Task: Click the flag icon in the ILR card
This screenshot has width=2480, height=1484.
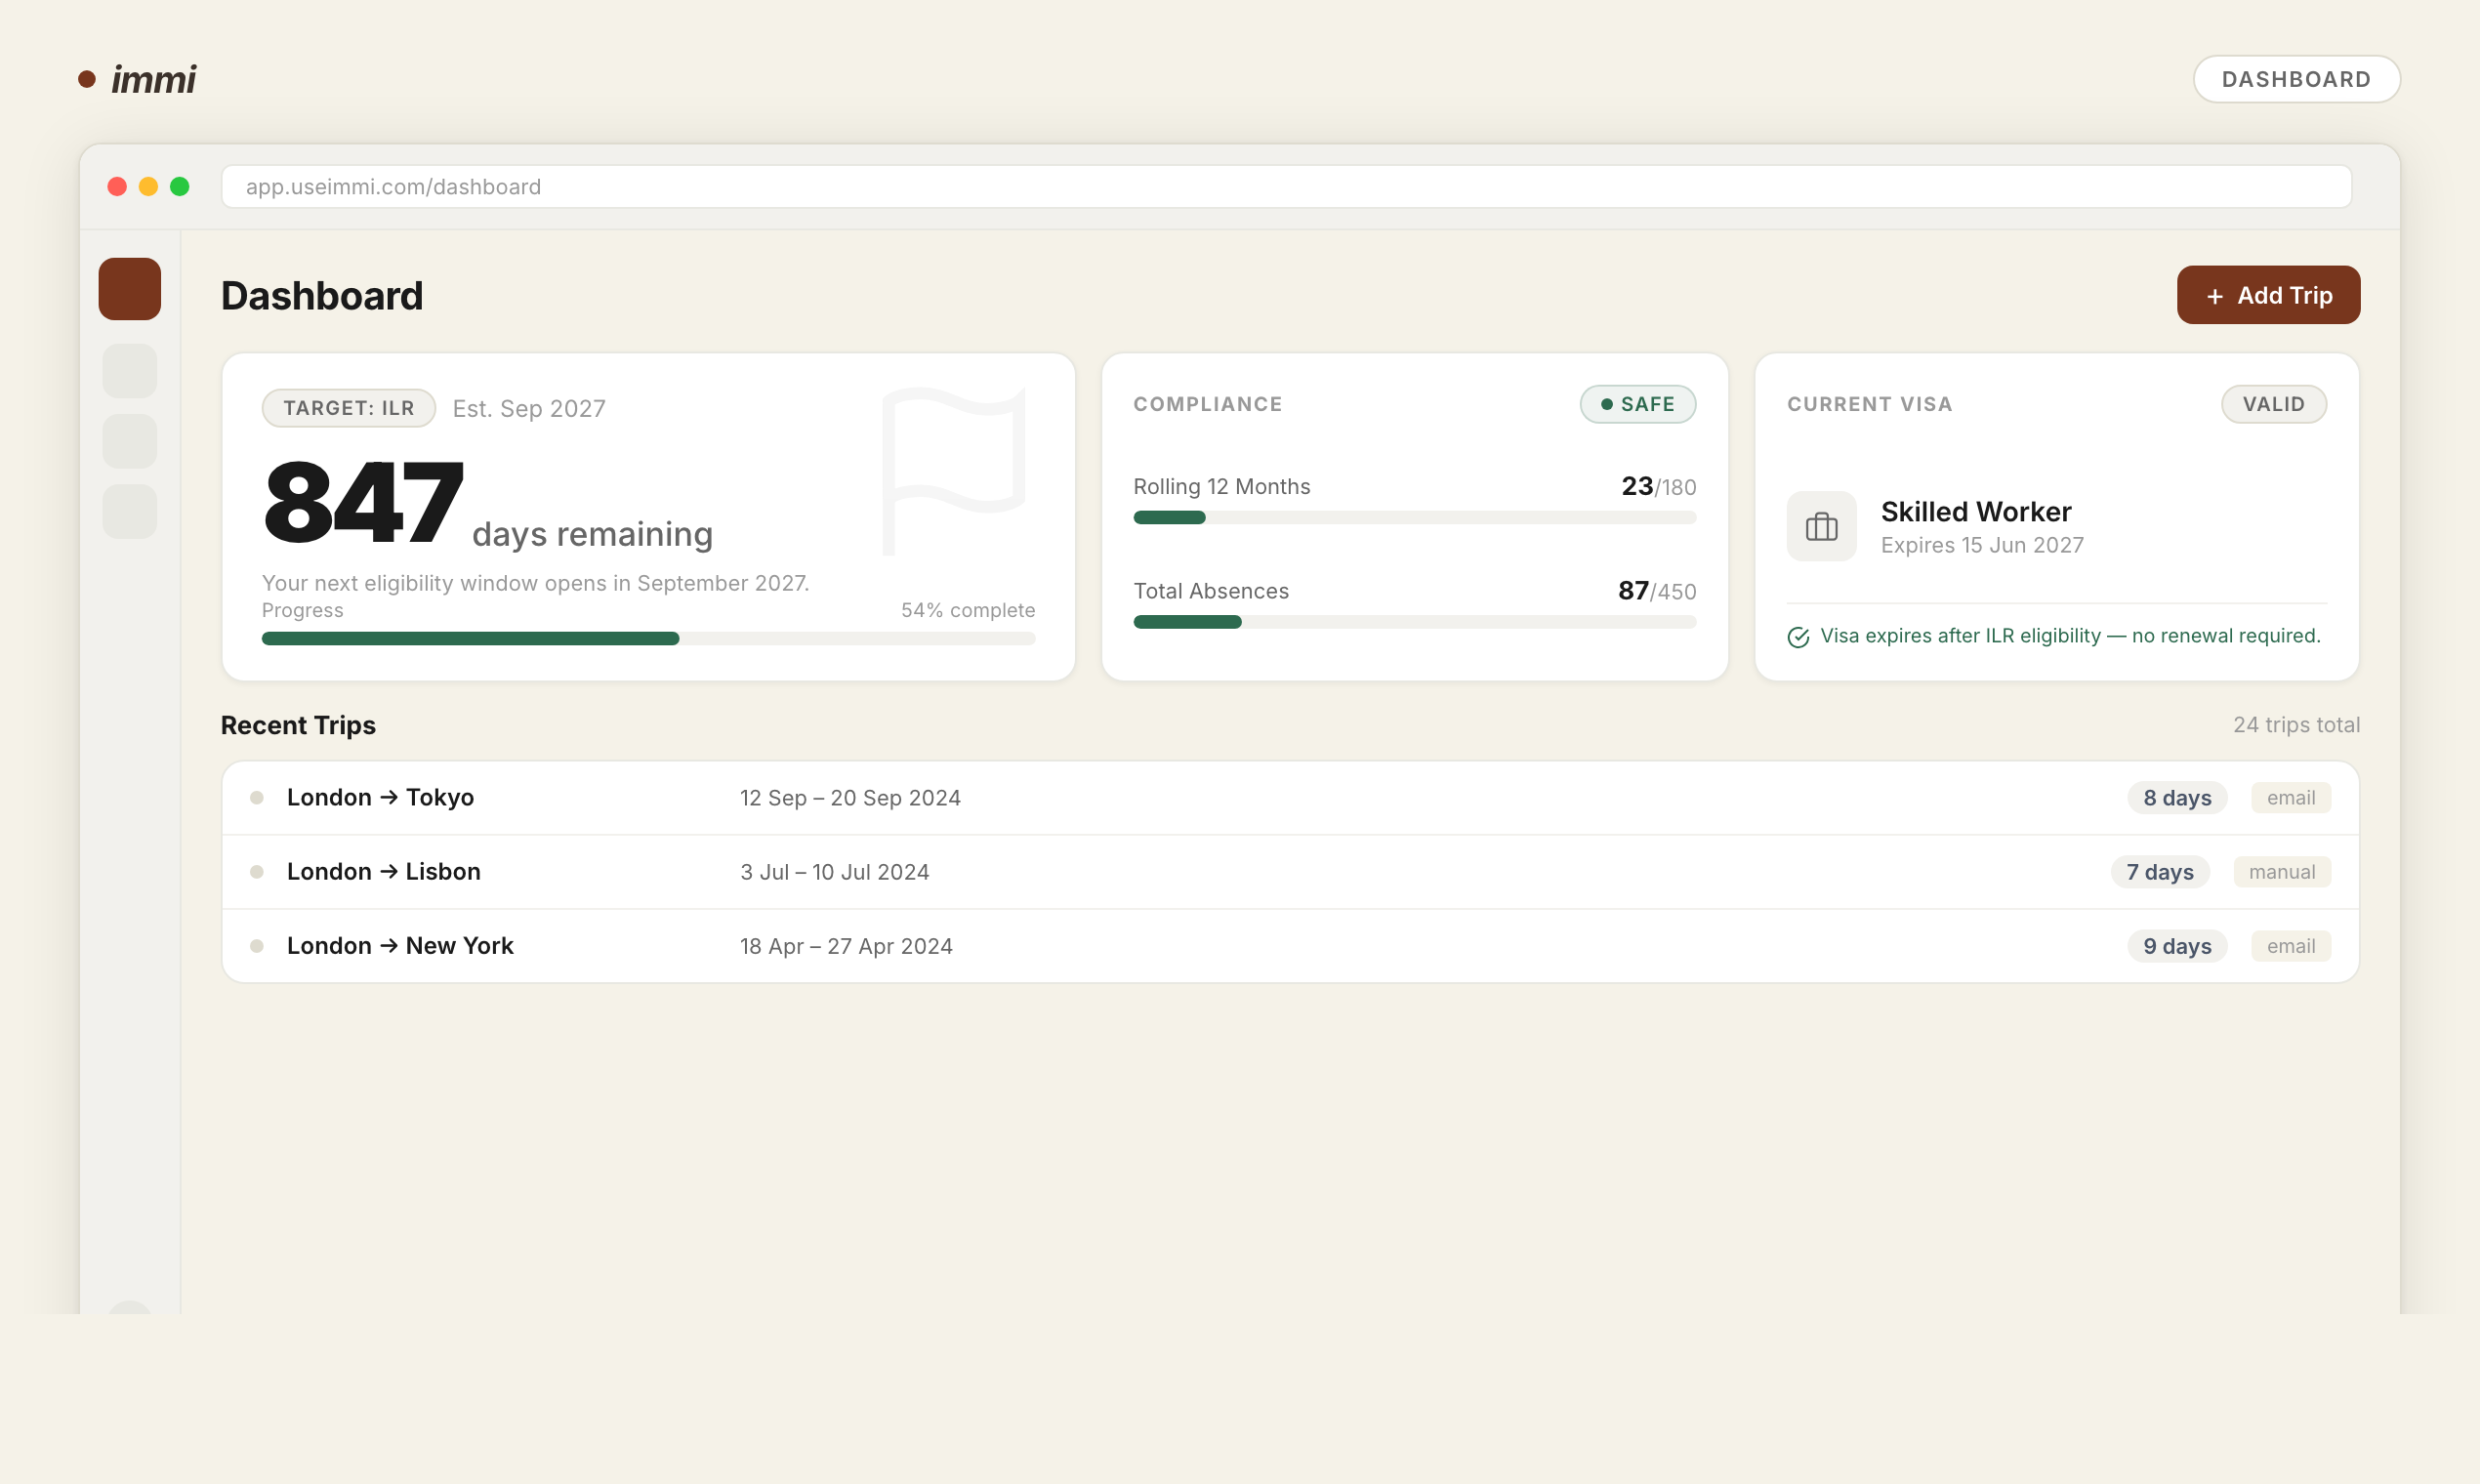Action: click(x=954, y=470)
